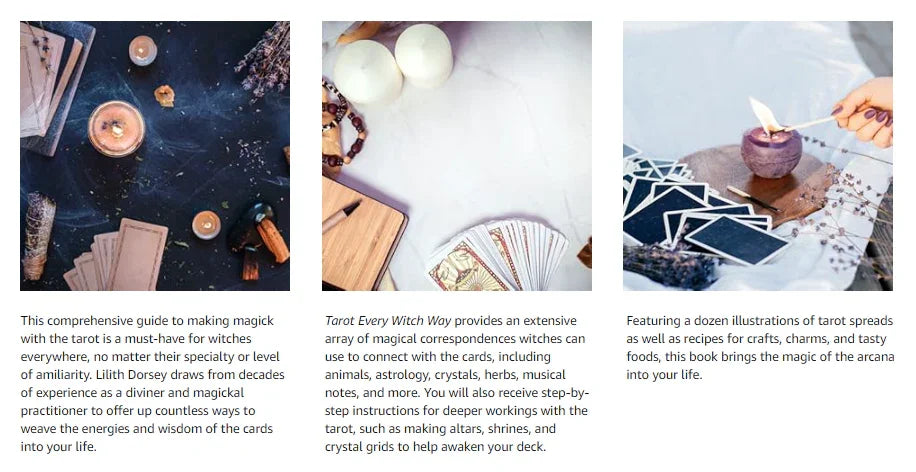This screenshot has height=472, width=916.
Task: Click the italic Tarot Every Witch Way title
Action: pyautogui.click(x=388, y=321)
